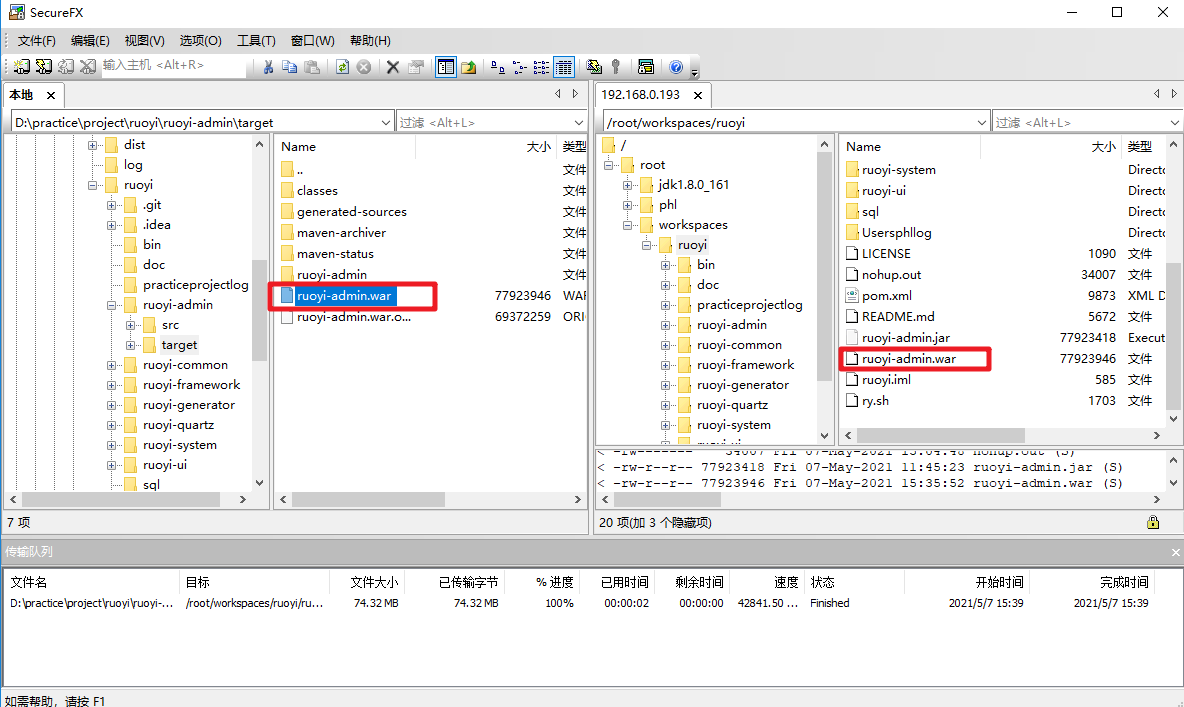
Task: Expand the local .git folder node
Action: 111,205
